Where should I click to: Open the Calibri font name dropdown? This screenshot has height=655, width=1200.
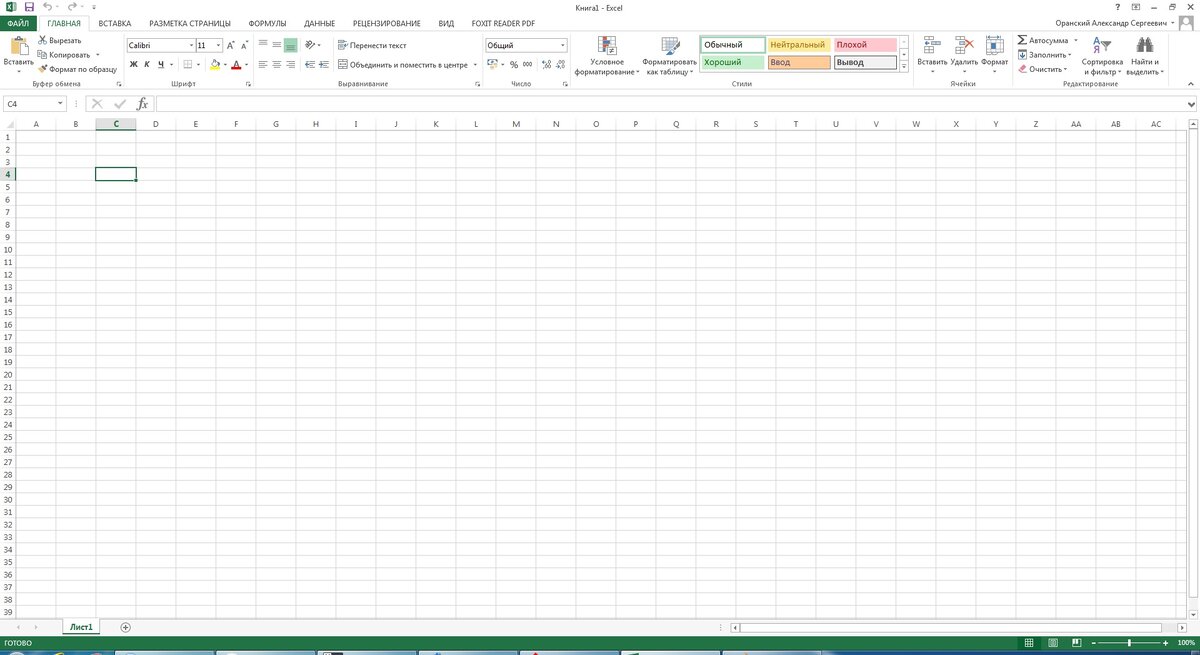pyautogui.click(x=191, y=45)
